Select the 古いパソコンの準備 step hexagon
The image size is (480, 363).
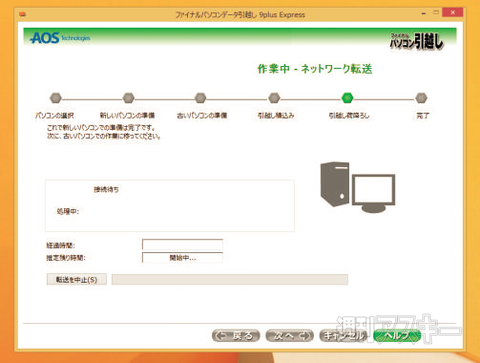(x=200, y=98)
